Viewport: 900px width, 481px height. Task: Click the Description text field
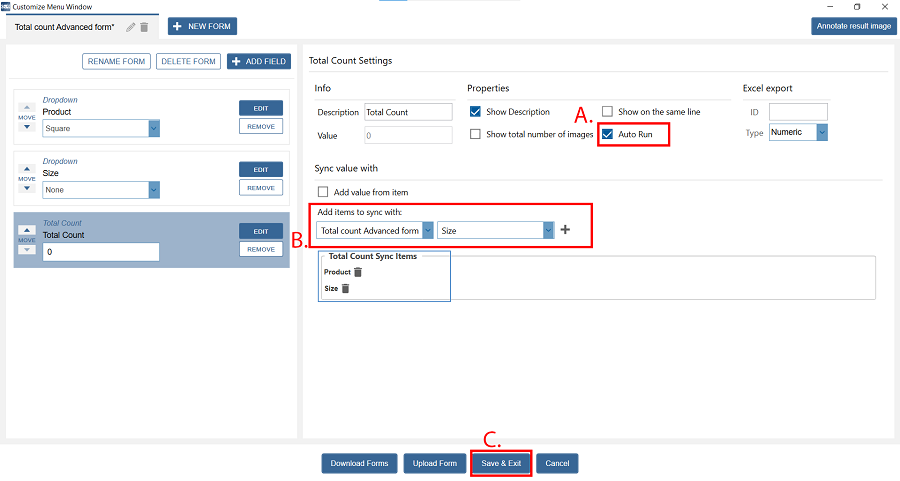point(407,112)
